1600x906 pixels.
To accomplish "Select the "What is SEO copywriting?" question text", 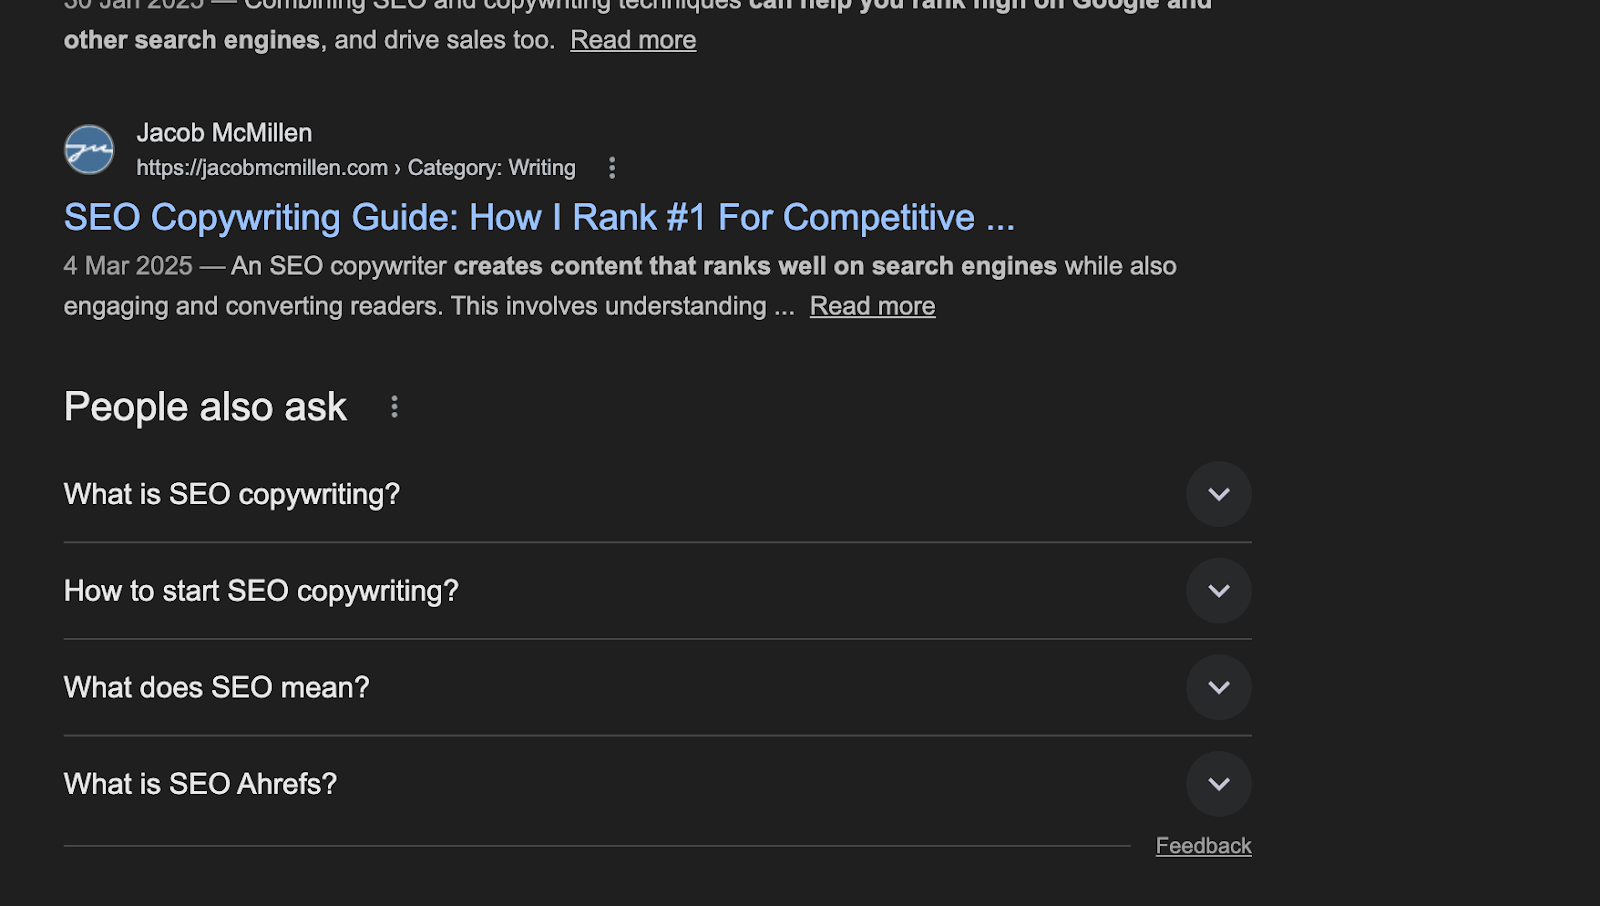I will [231, 494].
